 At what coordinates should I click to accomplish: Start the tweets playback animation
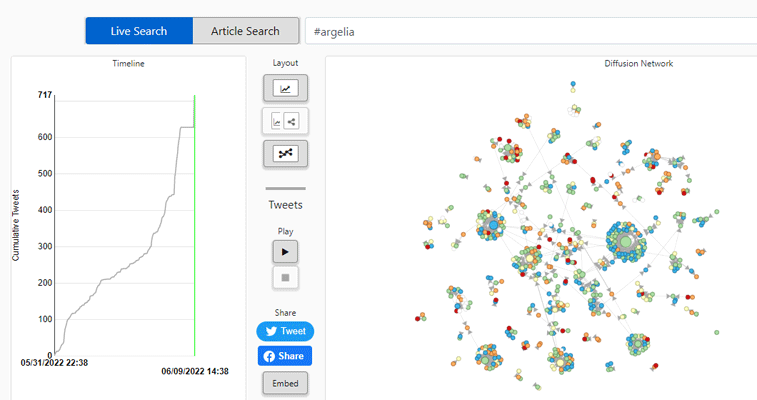[x=285, y=251]
